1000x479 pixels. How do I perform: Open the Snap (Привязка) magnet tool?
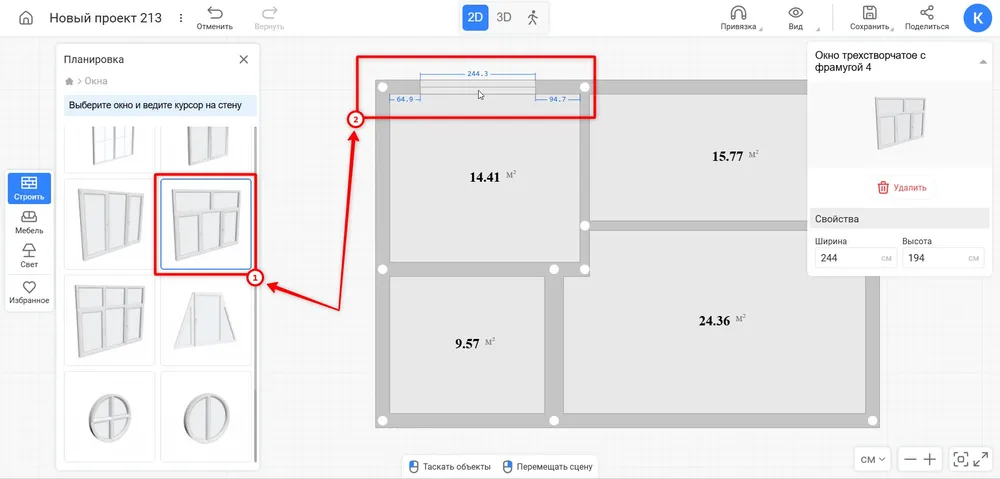coord(738,13)
